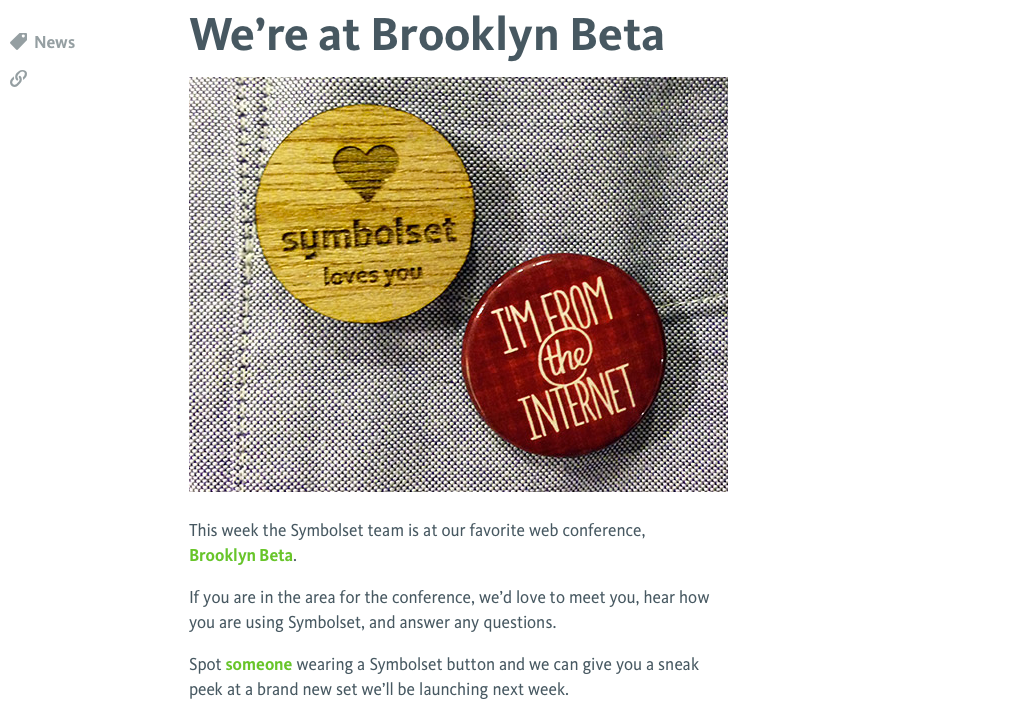
Task: Click the paragraph starting "If you are in"
Action: tap(449, 610)
